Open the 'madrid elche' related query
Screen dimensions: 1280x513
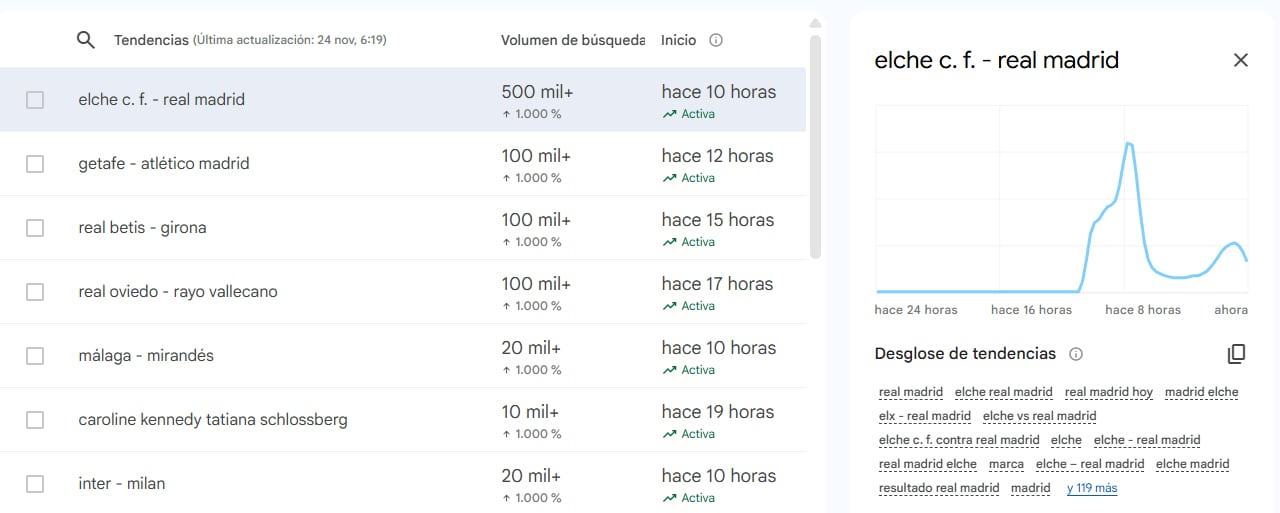tap(1202, 392)
